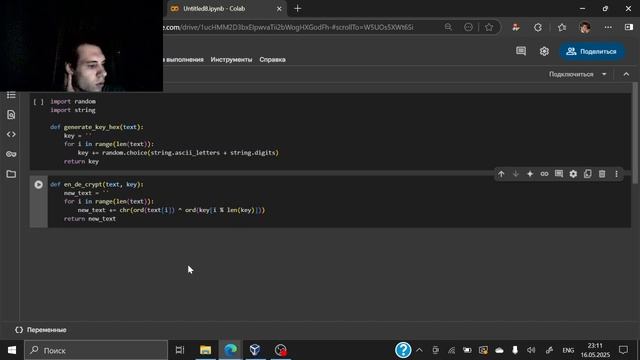The height and width of the screenshot is (360, 640).
Task: Open volume speaker tray icon
Action: (x=531, y=350)
